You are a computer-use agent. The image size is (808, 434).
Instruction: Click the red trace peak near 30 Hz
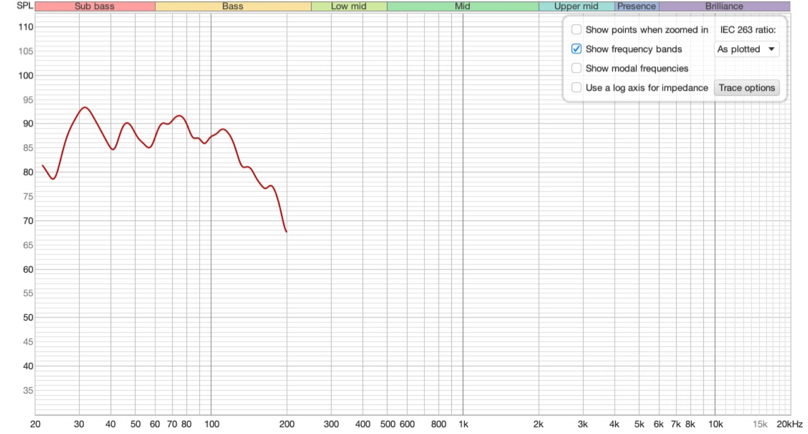tap(85, 107)
